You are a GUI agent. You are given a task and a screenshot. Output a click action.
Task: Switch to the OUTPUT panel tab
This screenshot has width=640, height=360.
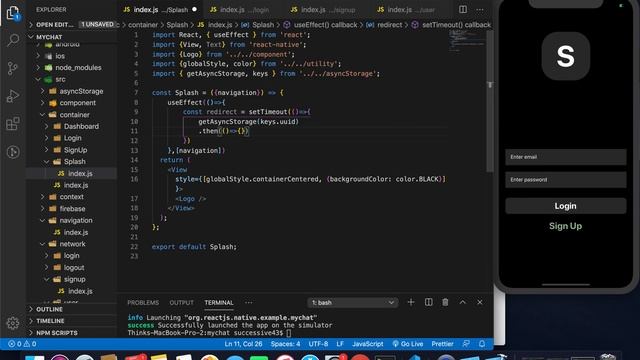tap(181, 302)
